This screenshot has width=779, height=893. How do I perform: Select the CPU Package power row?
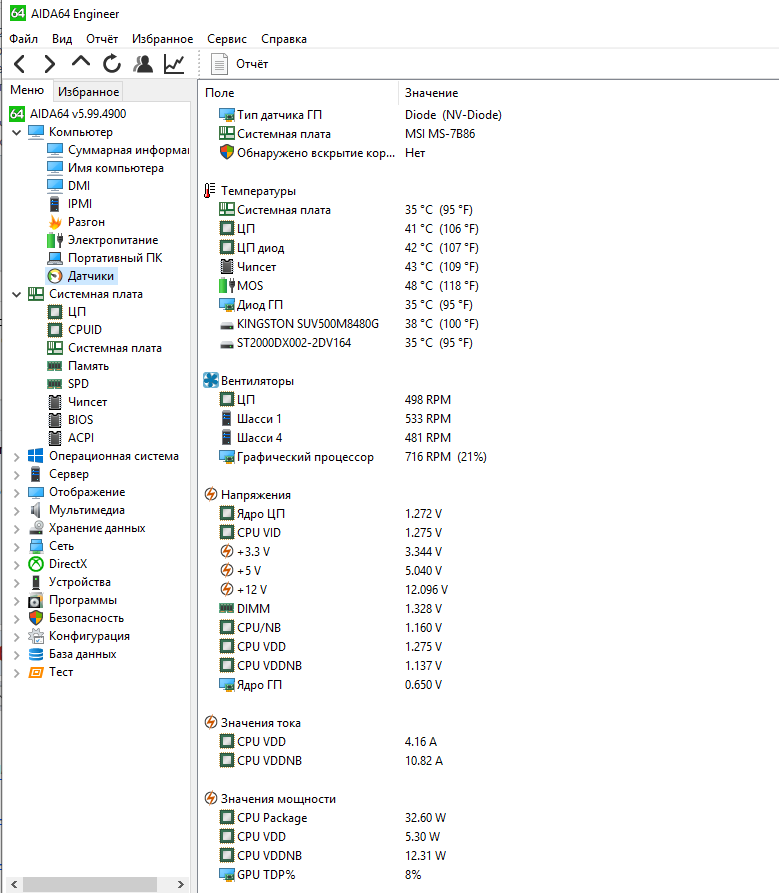tap(333, 818)
